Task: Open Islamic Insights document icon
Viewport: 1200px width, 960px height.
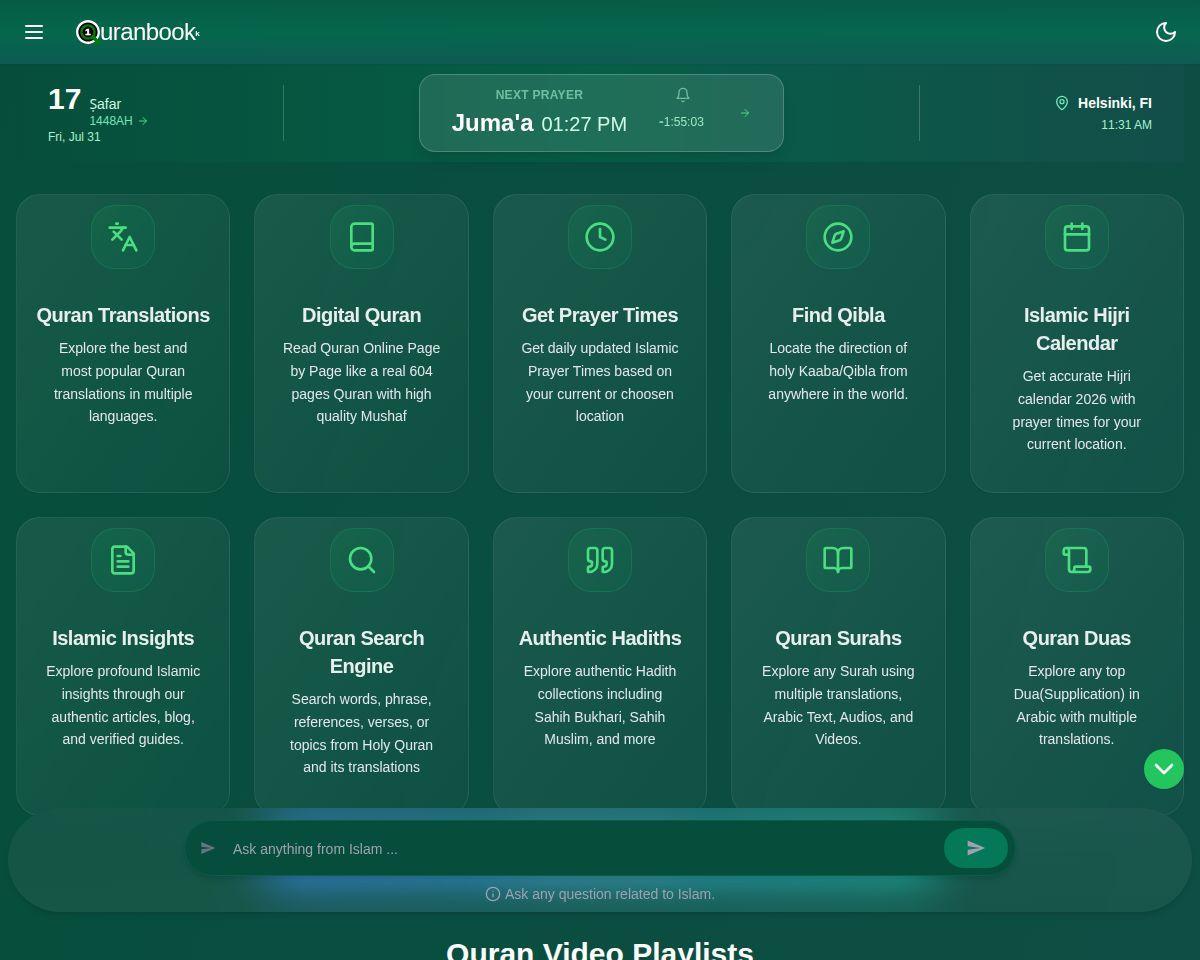Action: [123, 560]
